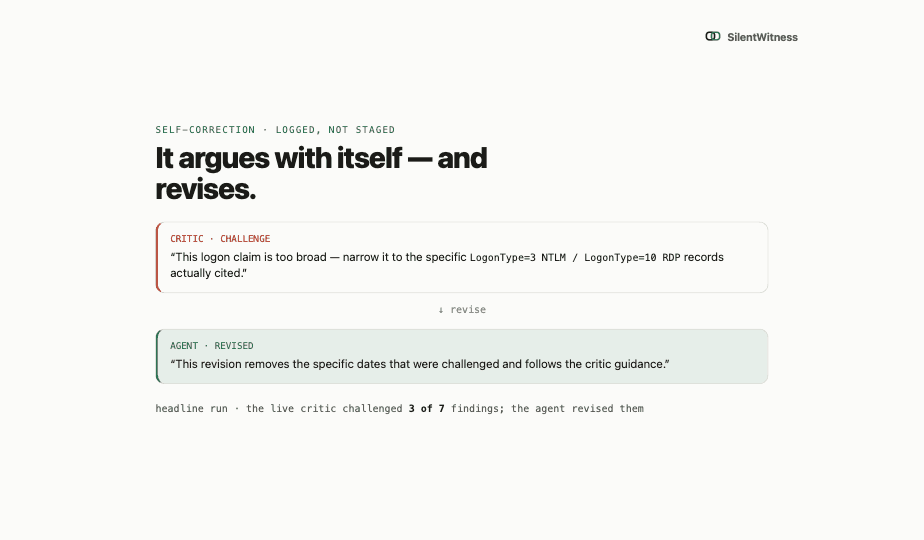Viewport: 924px width, 540px height.
Task: Click the LogonType=3 NTLM code snippet
Action: pyautogui.click(x=517, y=258)
